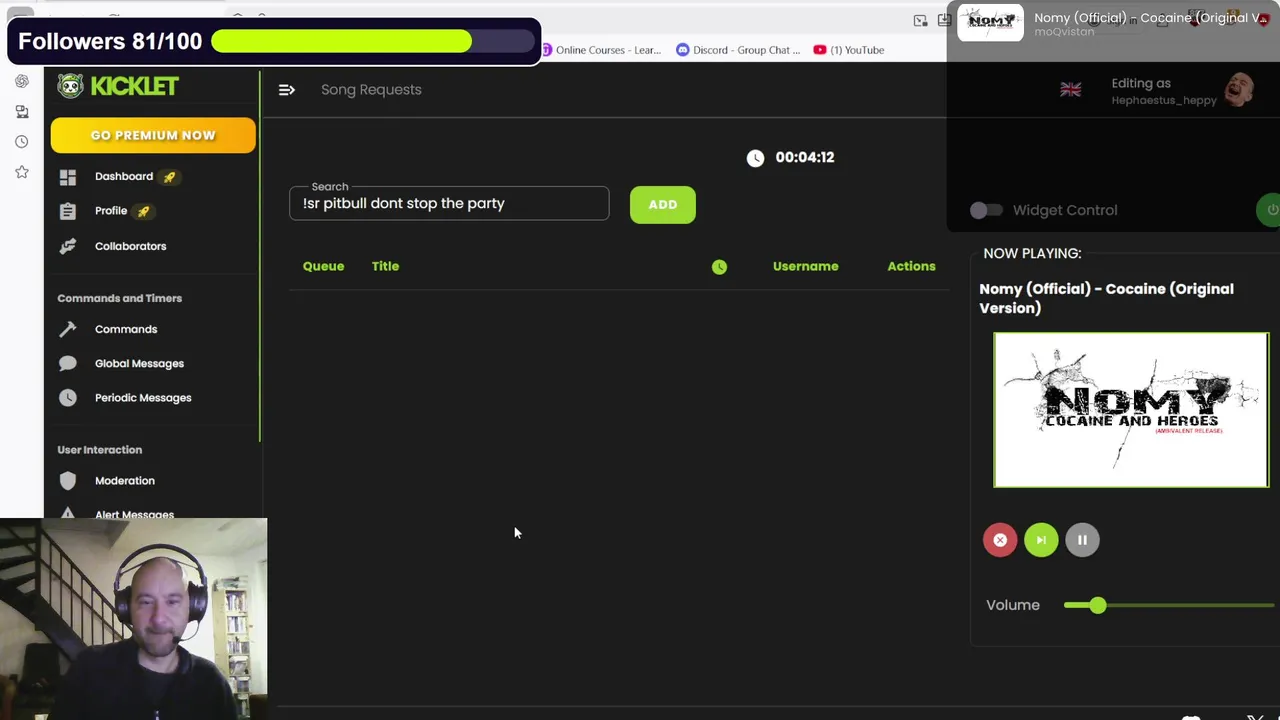
Task: Click the Actions column header
Action: point(911,266)
